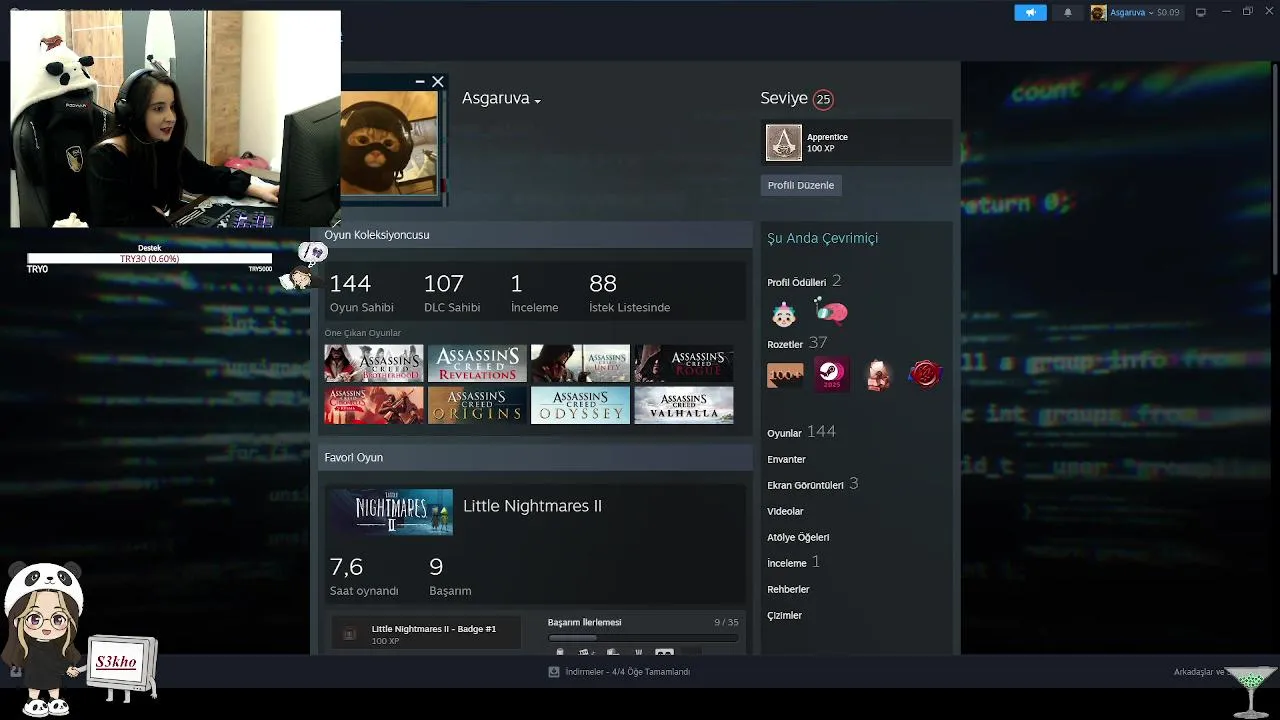Open the level 25 badge circle
1280x720 pixels.
[823, 99]
